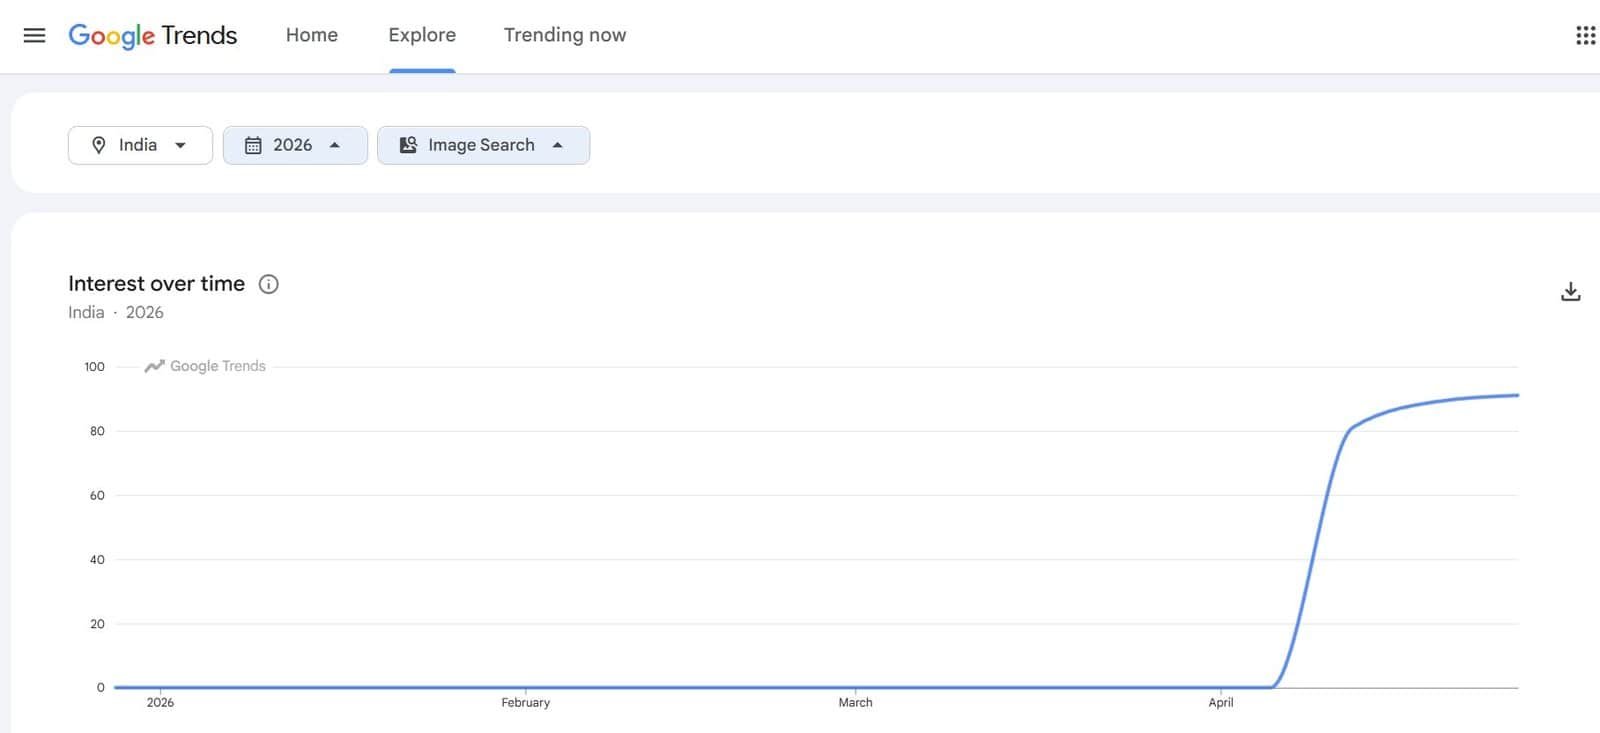
Task: Click the 60 value on the y-axis
Action: [x=97, y=495]
